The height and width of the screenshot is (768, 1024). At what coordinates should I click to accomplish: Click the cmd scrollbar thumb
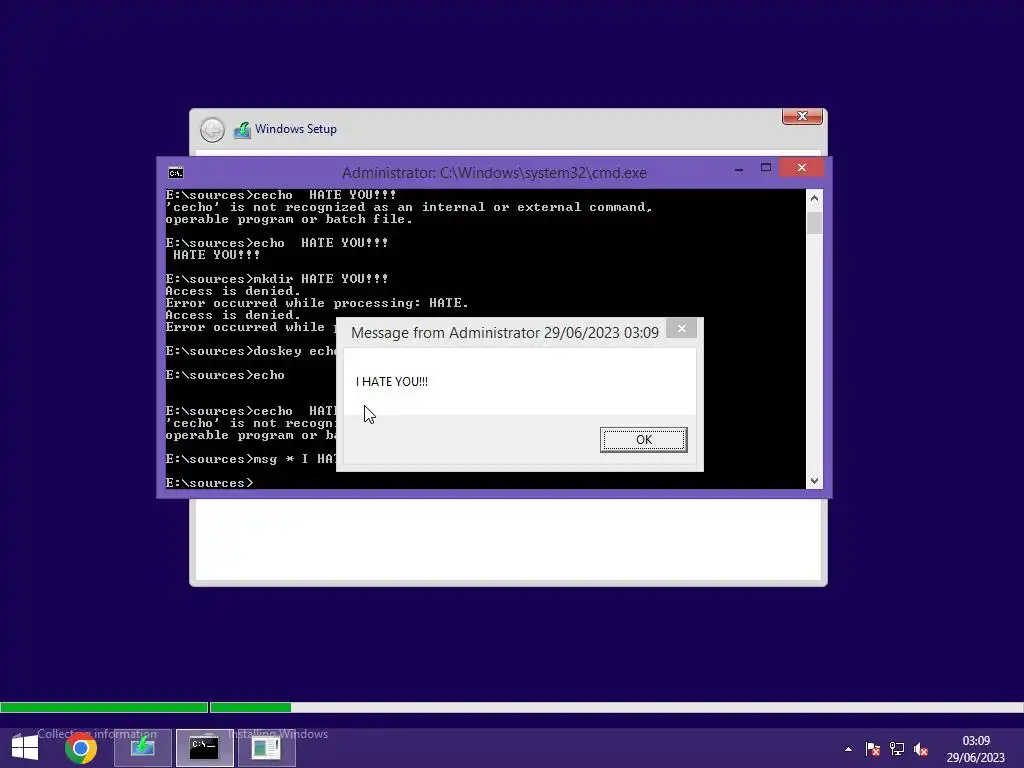click(x=814, y=223)
